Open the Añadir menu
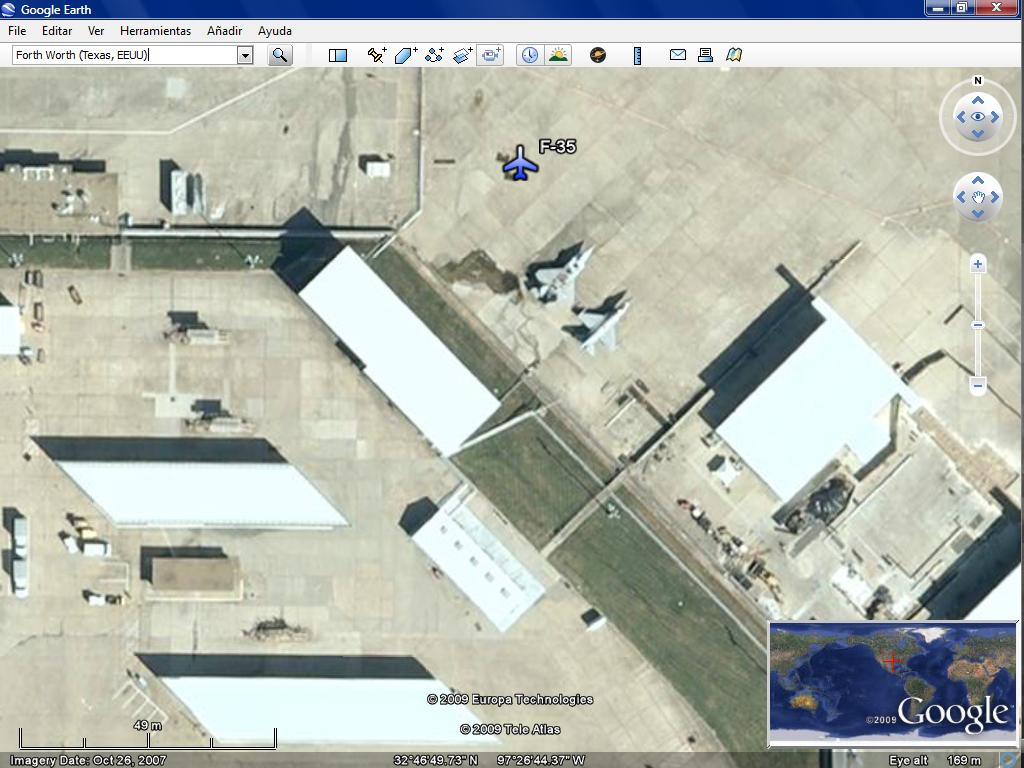The height and width of the screenshot is (768, 1024). pyautogui.click(x=224, y=31)
